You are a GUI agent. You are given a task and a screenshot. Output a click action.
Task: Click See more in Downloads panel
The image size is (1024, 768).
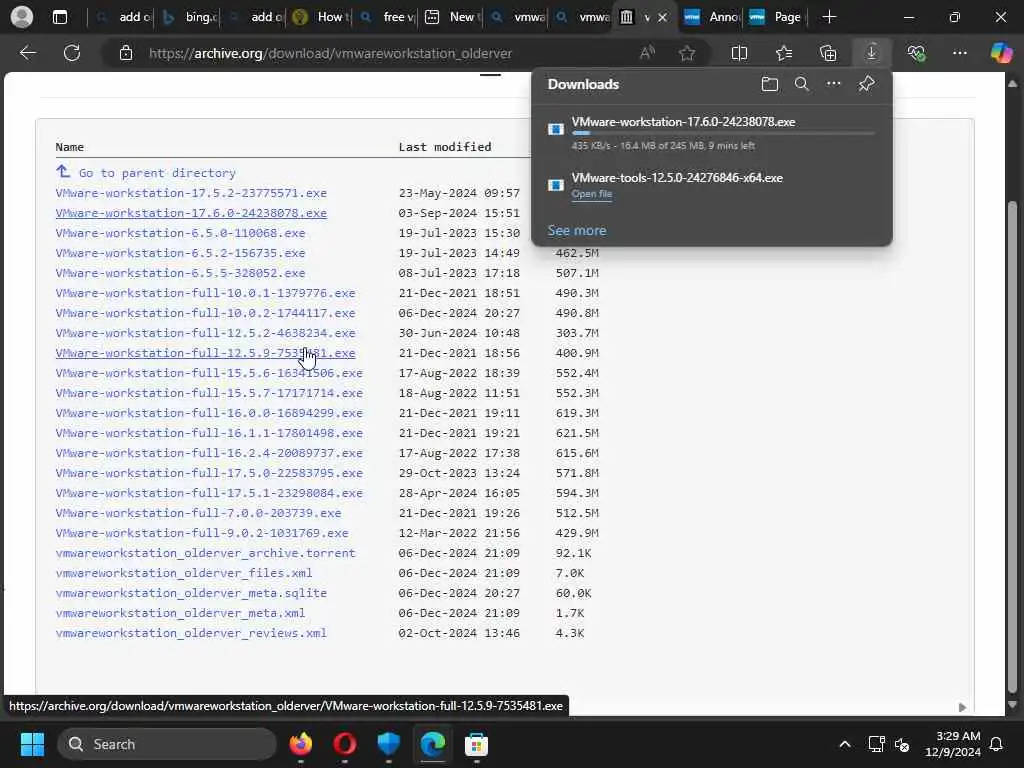[x=577, y=231]
